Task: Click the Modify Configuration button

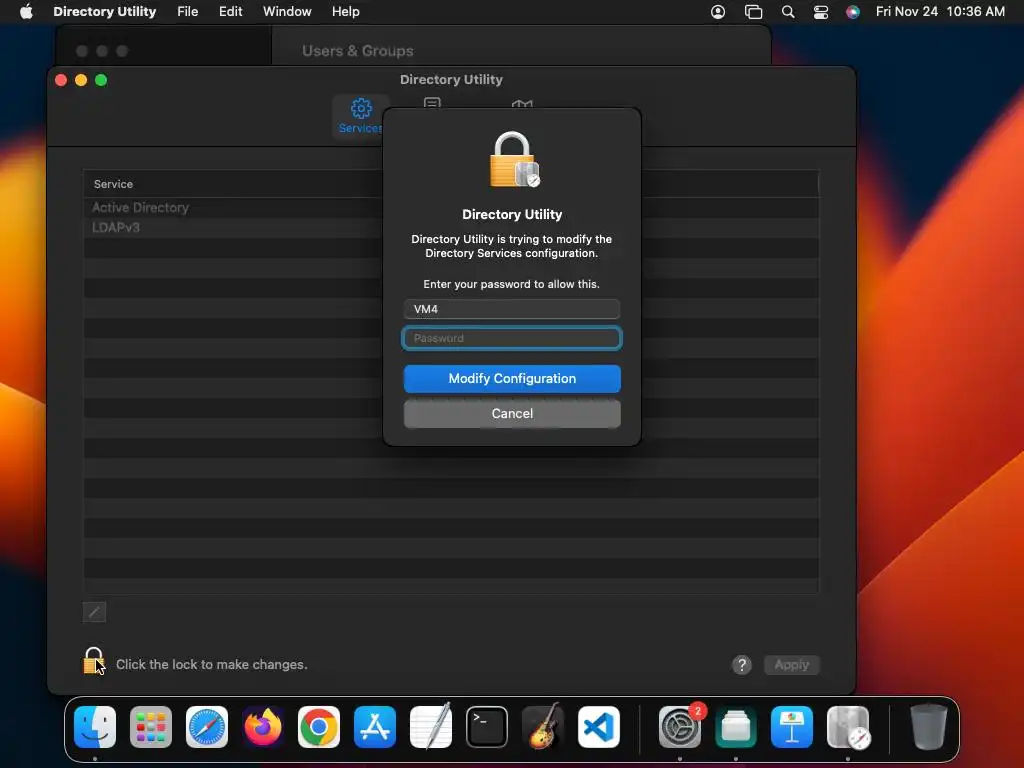Action: click(512, 379)
